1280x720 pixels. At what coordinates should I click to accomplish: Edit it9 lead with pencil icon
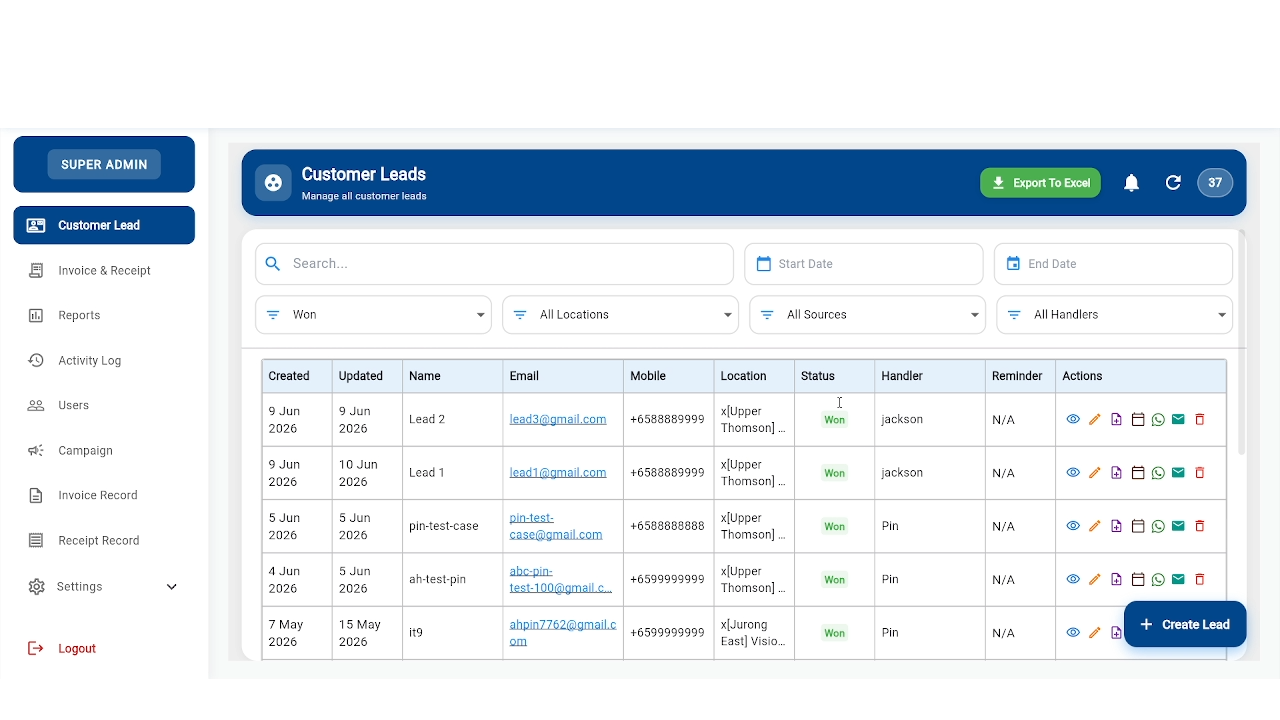click(1095, 633)
